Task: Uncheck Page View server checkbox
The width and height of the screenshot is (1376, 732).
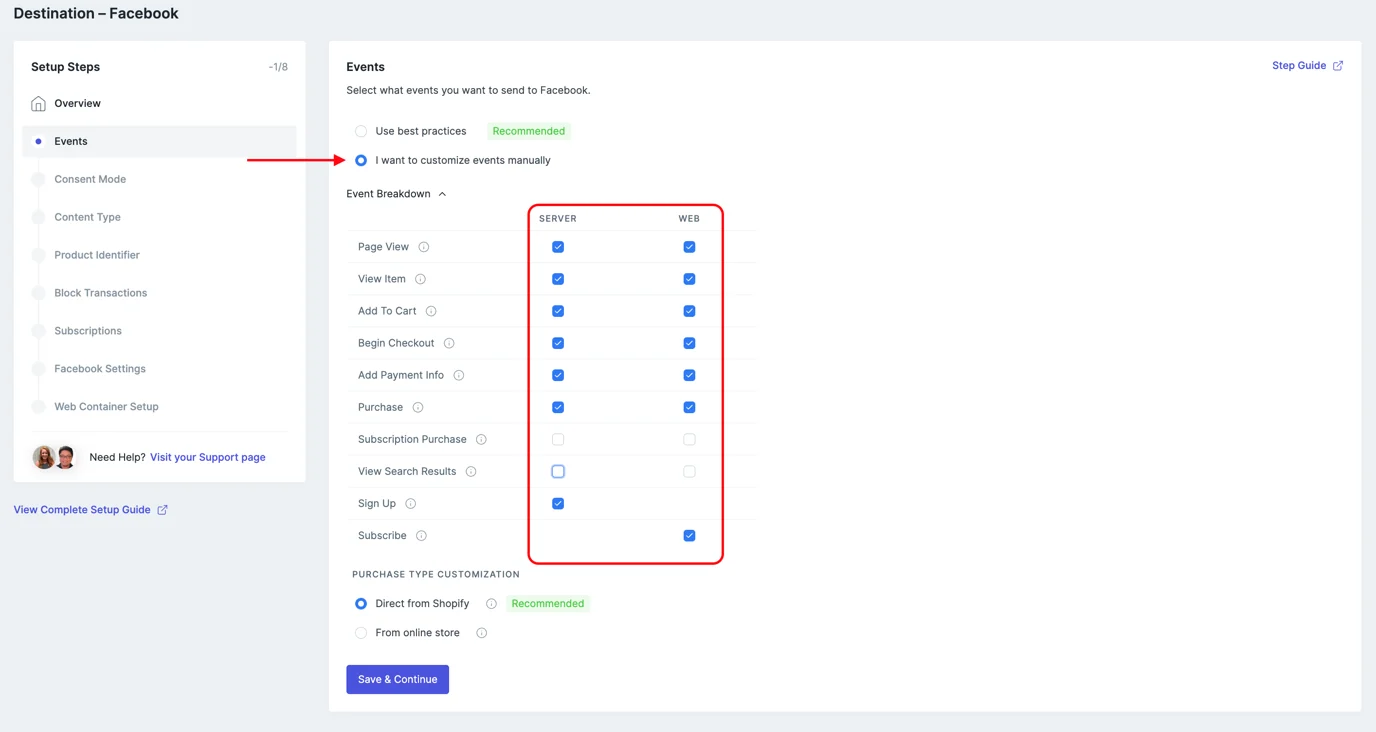Action: (558, 247)
